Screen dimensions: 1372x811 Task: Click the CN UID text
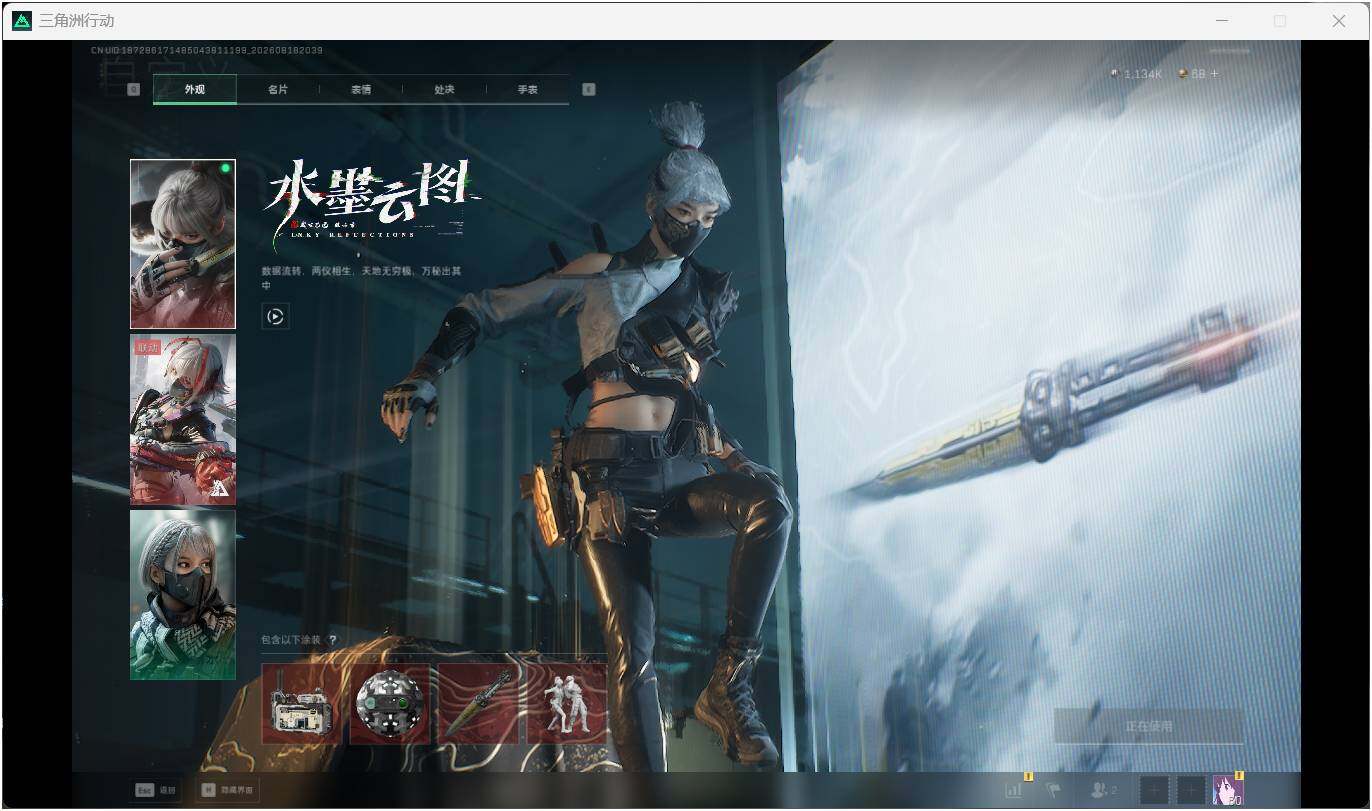click(x=206, y=50)
